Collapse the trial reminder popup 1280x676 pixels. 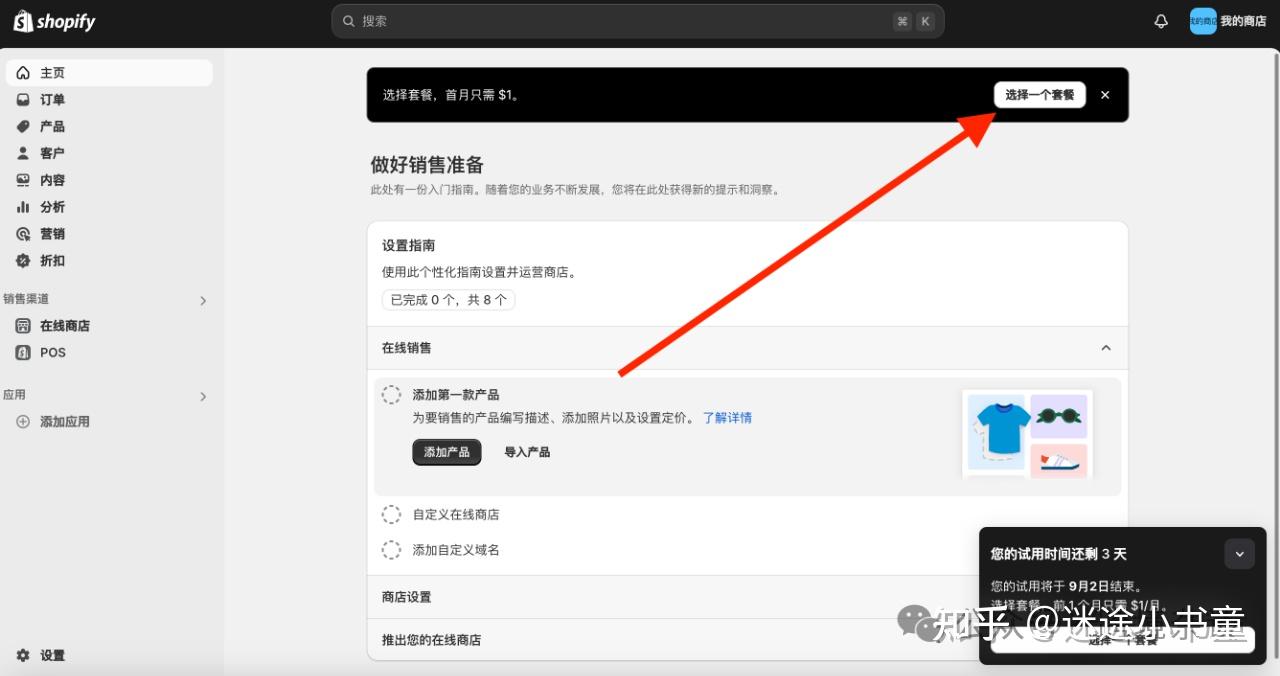(1239, 553)
